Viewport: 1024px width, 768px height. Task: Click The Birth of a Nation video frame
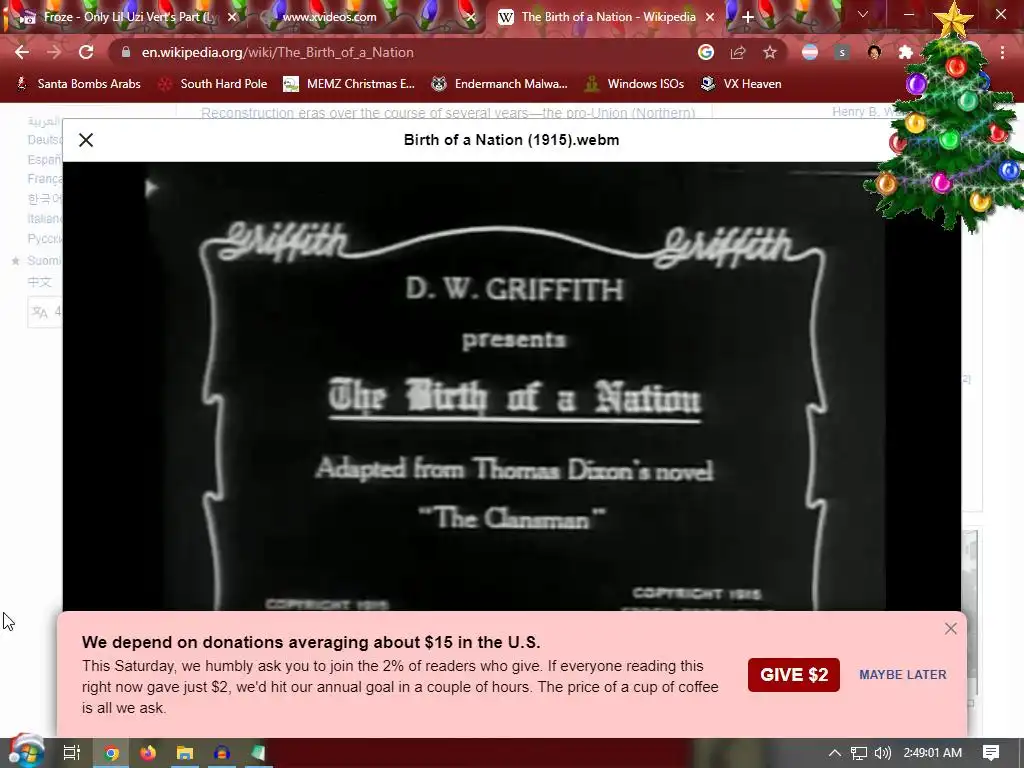511,387
